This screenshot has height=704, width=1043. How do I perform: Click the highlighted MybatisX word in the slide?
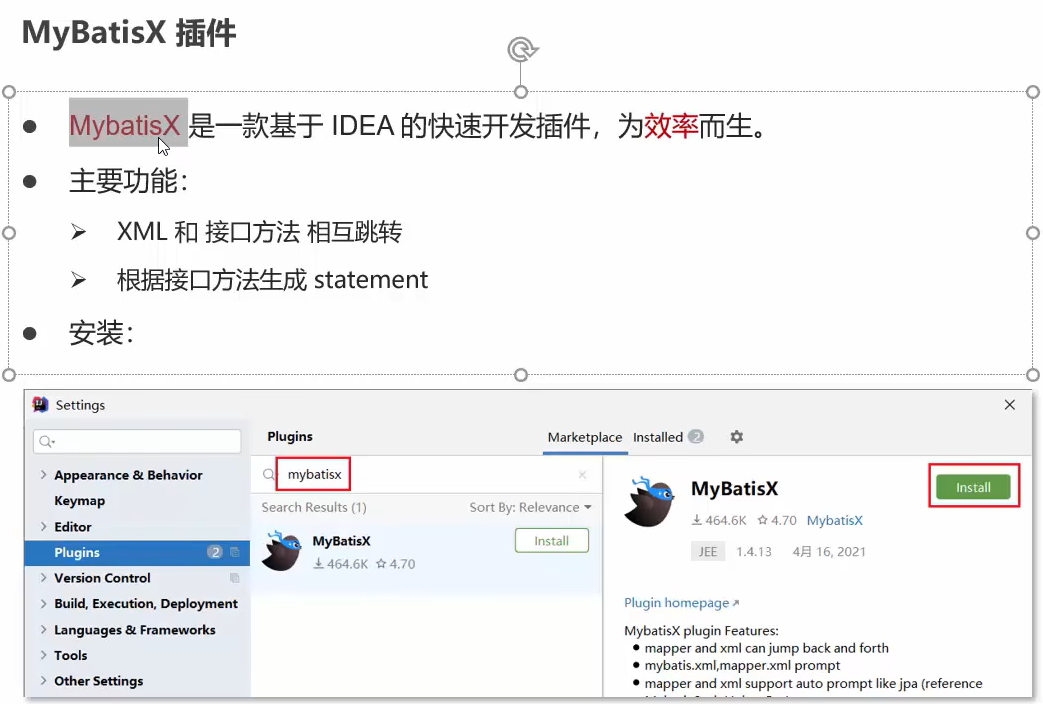(124, 125)
